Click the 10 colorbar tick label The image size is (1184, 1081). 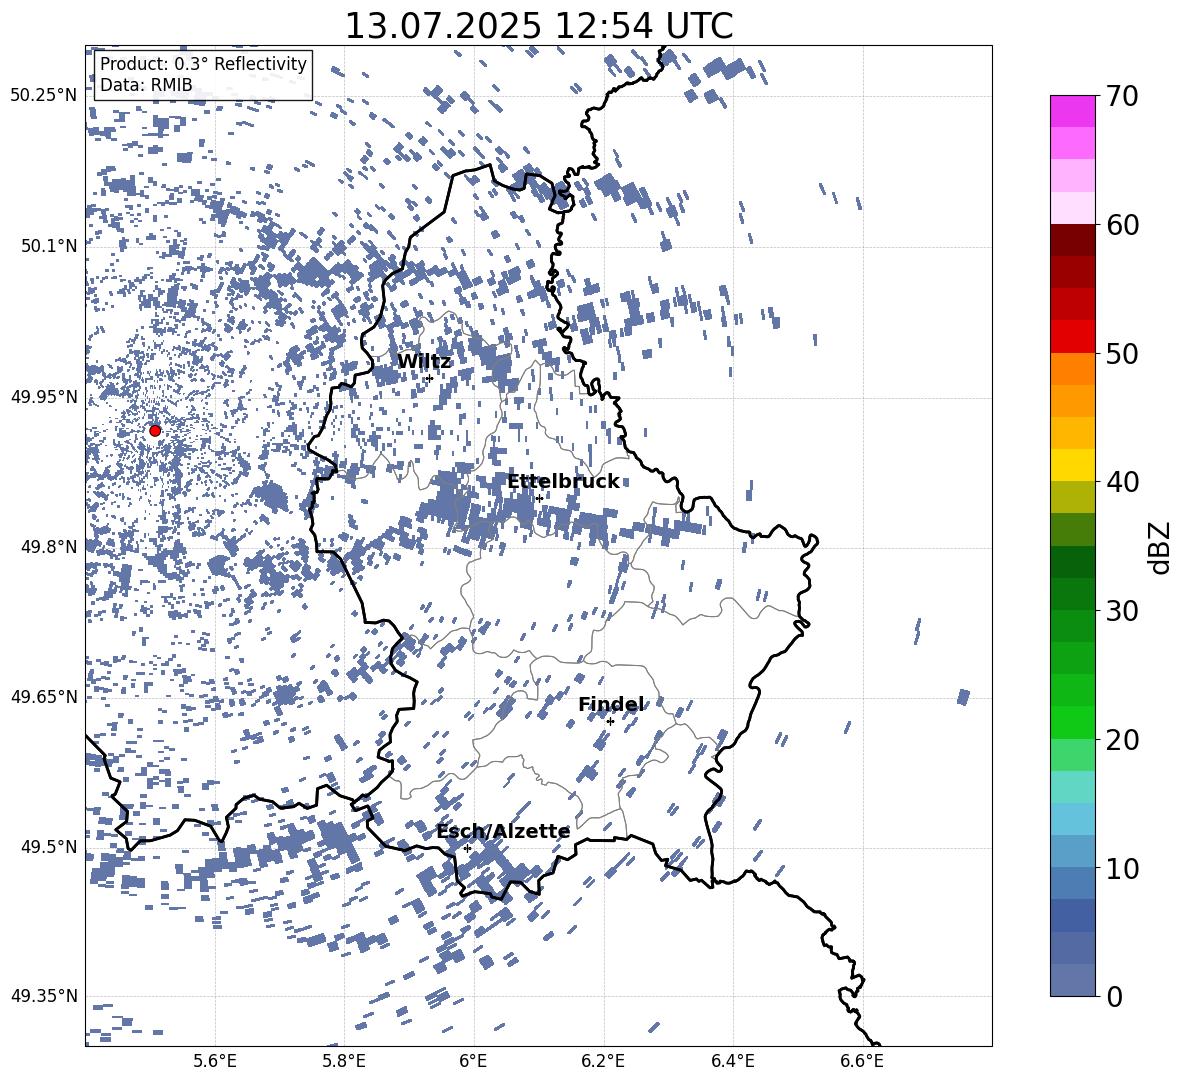pos(1122,869)
